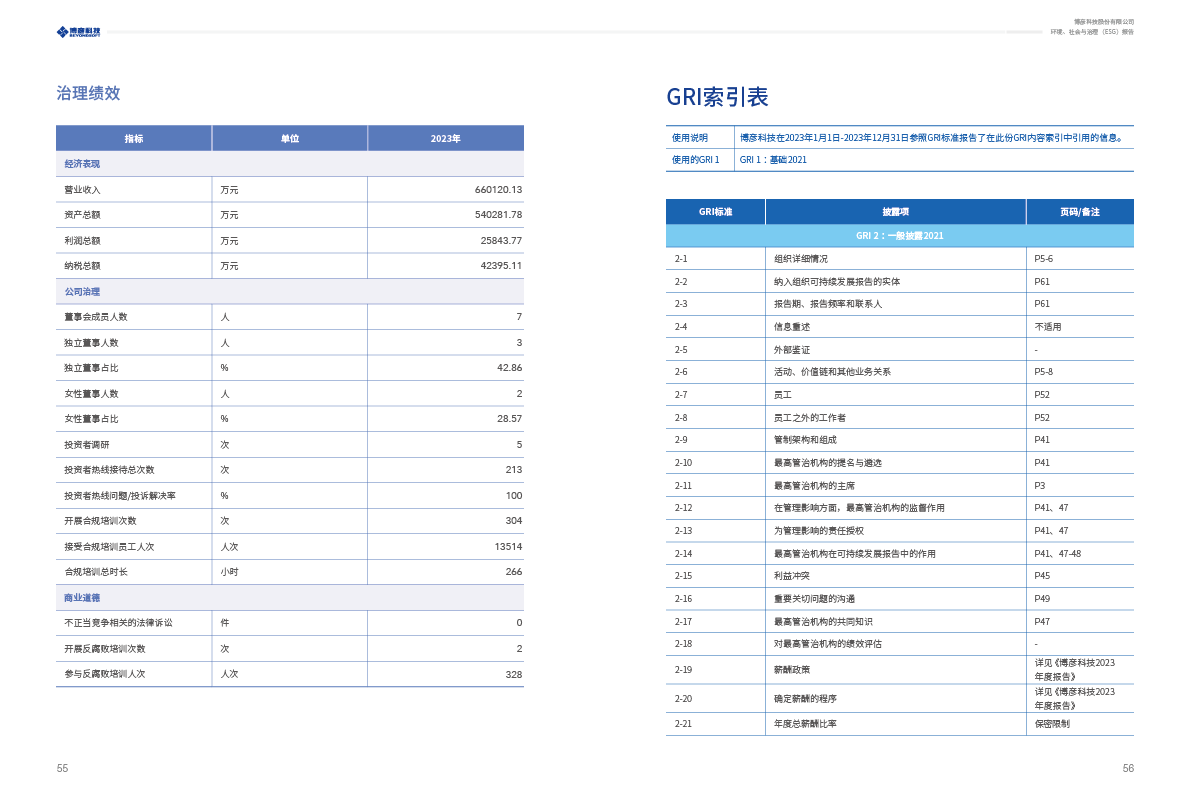Select the 指标 column header

pos(133,138)
